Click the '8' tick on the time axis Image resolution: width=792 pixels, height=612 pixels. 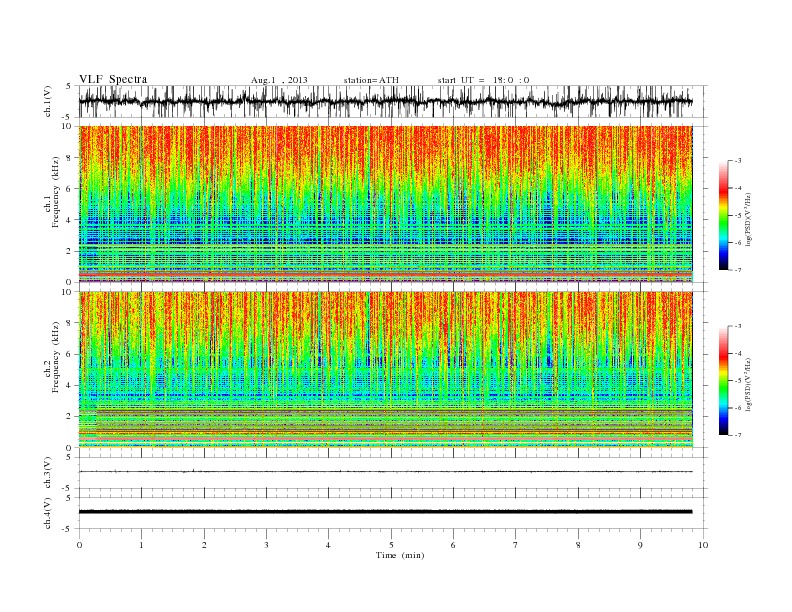(x=578, y=545)
